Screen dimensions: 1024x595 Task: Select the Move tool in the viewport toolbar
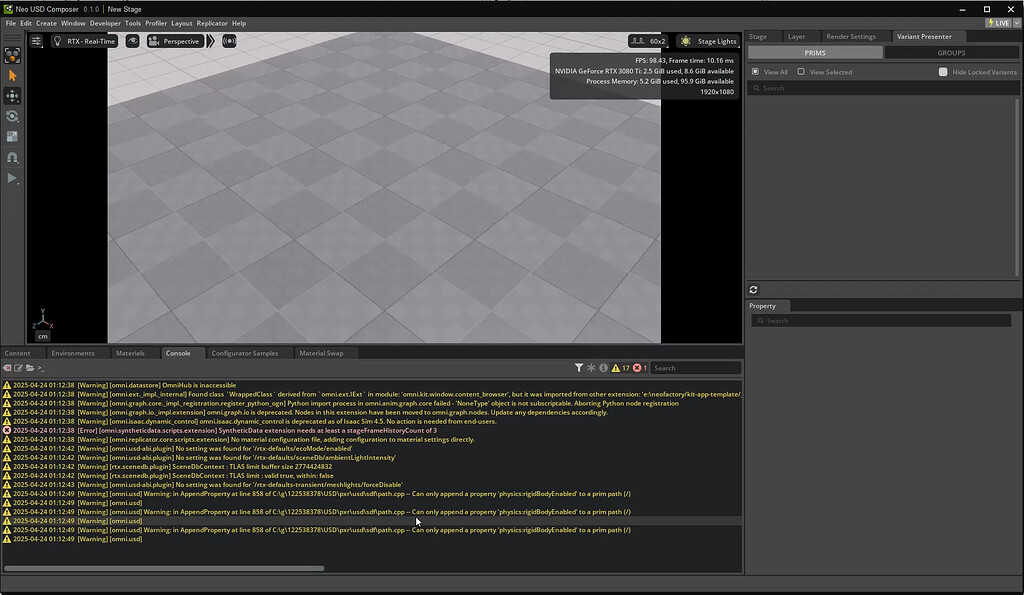click(12, 95)
